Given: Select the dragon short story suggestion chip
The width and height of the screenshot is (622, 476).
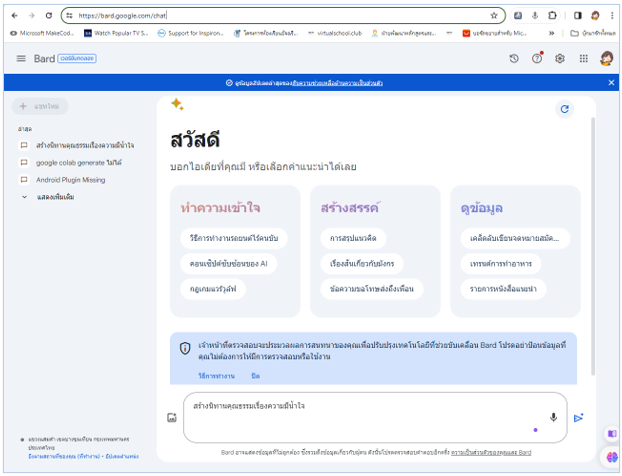Looking at the screenshot, I should (x=362, y=264).
